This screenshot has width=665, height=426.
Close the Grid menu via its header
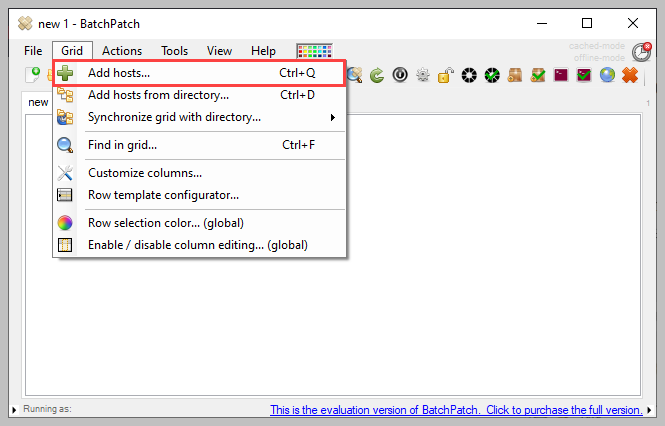pyautogui.click(x=72, y=51)
